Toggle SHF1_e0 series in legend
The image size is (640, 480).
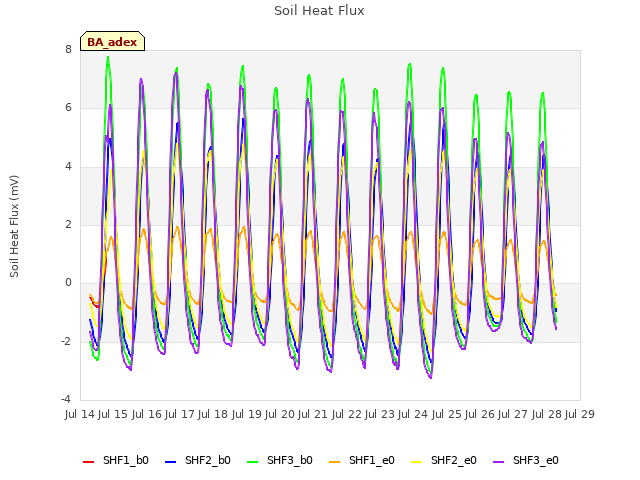(x=362, y=460)
